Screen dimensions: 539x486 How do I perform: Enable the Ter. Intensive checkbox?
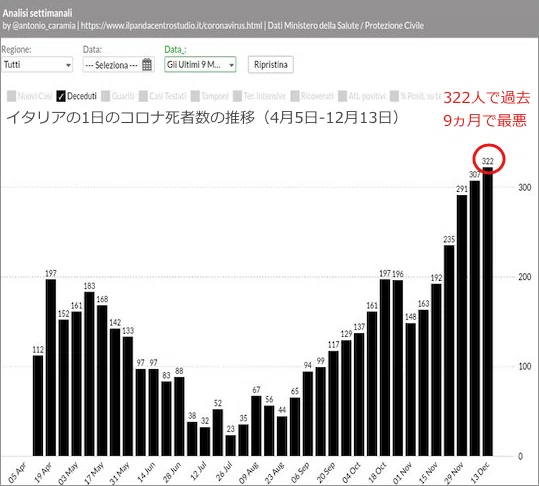237,96
